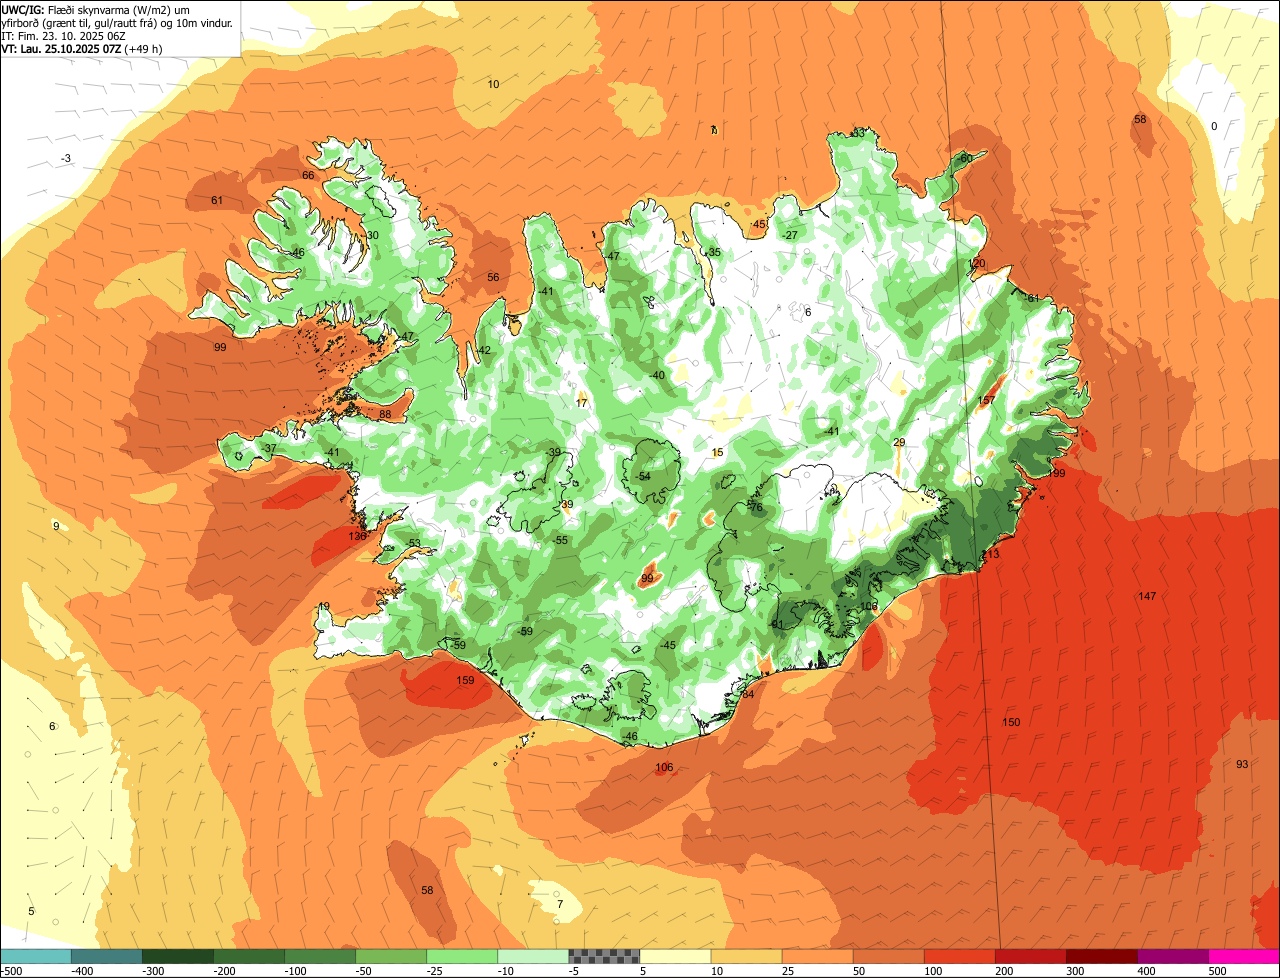This screenshot has width=1280, height=978.
Task: Select the value 108 on the map
Action: 868,606
